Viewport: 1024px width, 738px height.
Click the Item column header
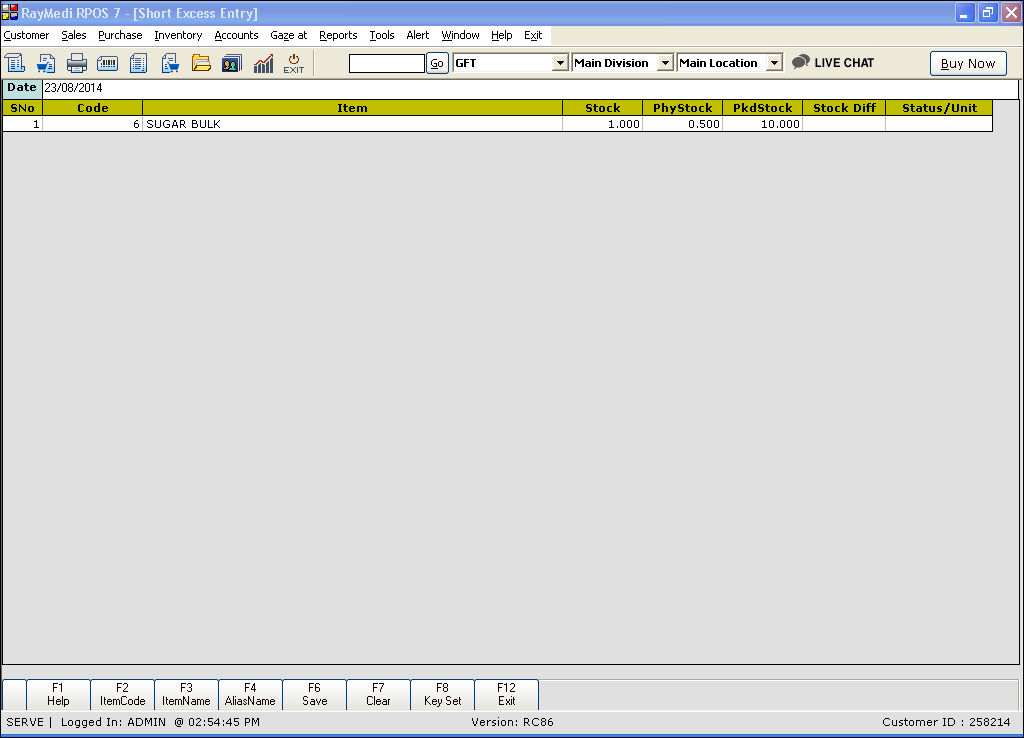[x=352, y=108]
